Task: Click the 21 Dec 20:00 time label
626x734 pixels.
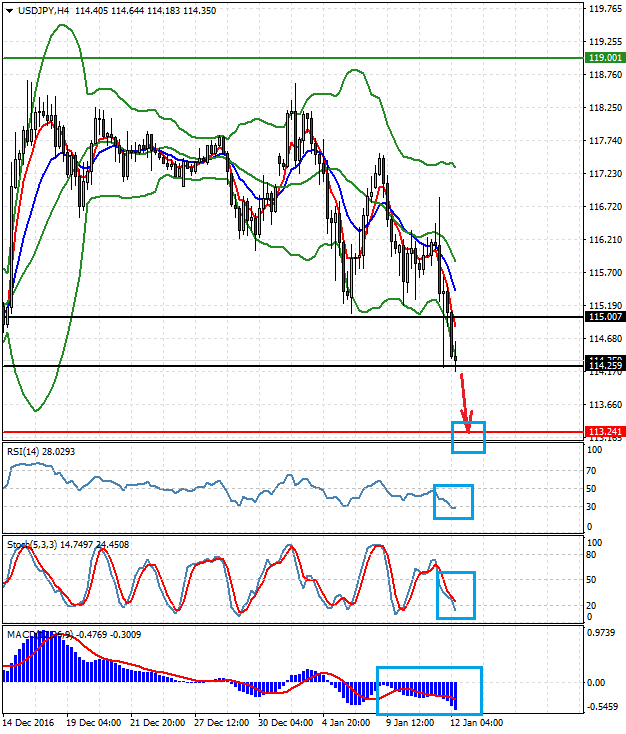Action: click(x=158, y=723)
